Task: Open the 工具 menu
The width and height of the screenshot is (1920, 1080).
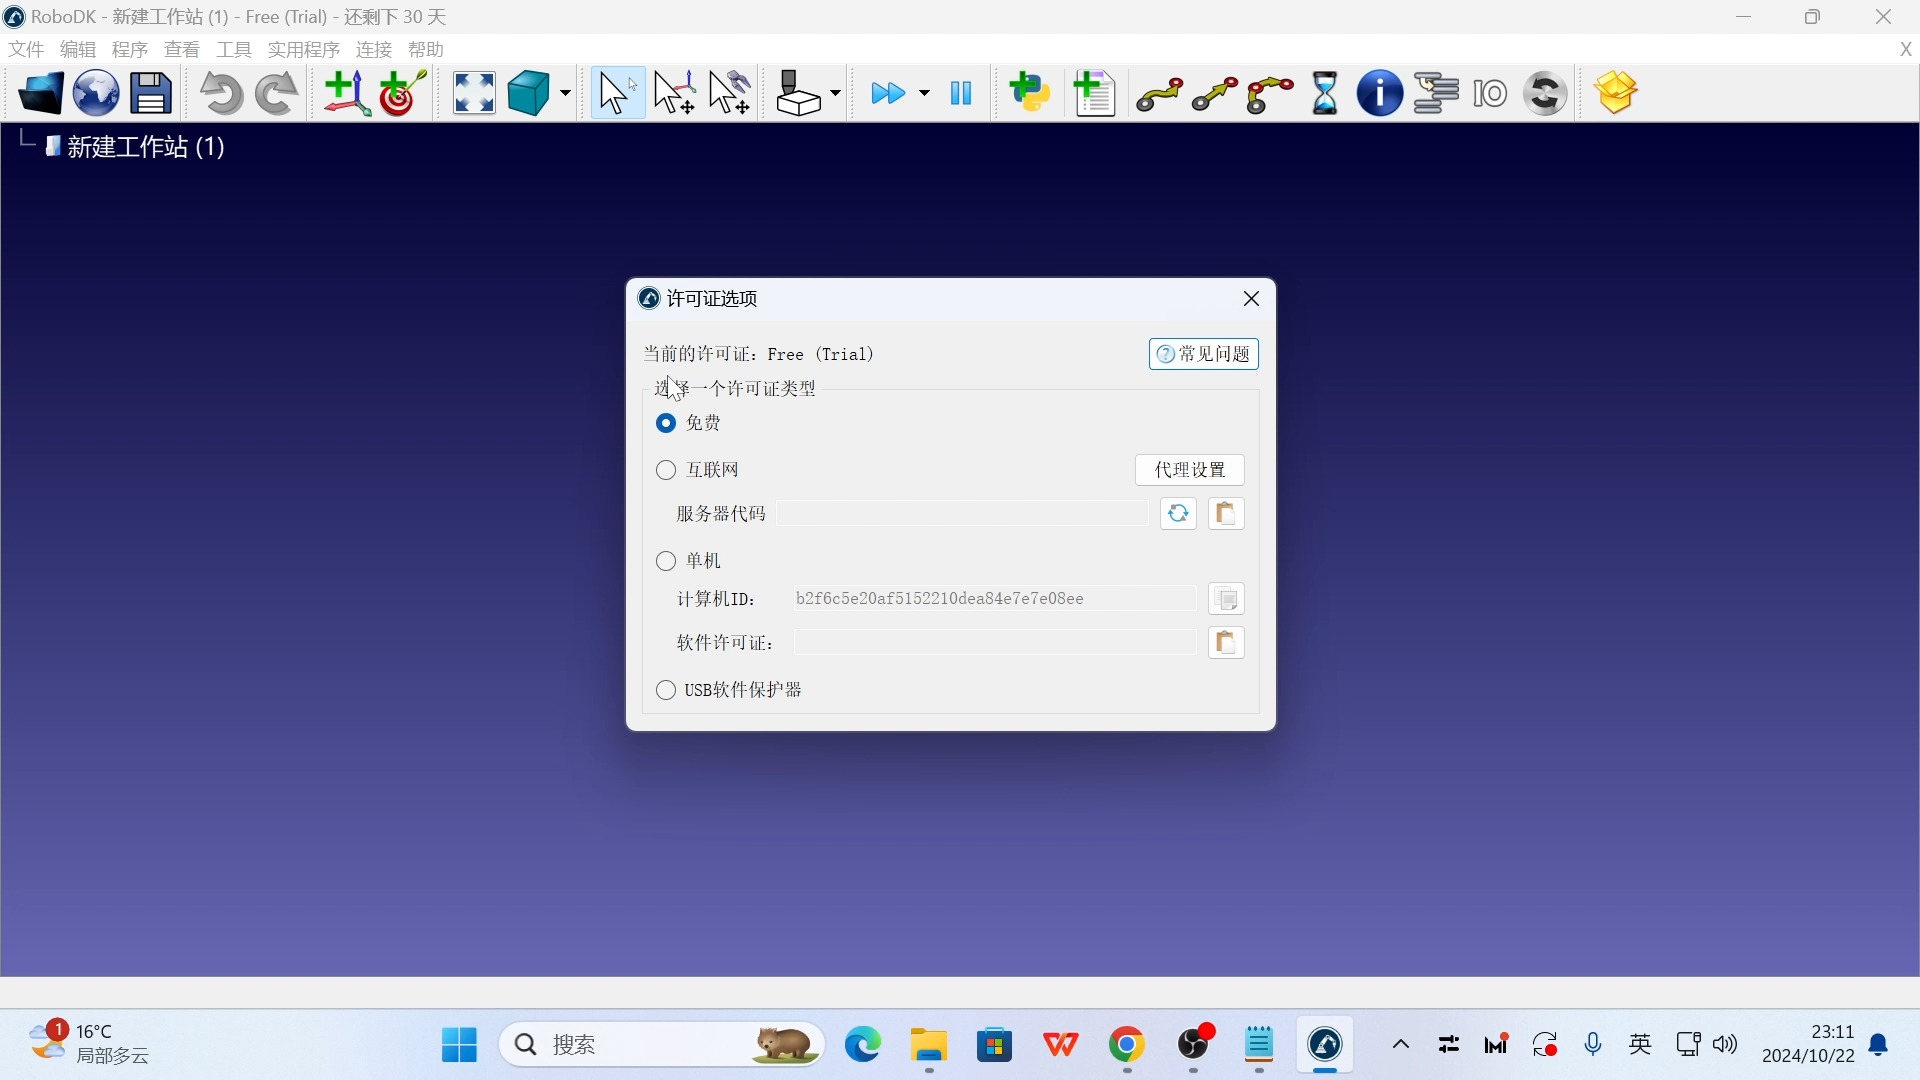Action: 233,49
